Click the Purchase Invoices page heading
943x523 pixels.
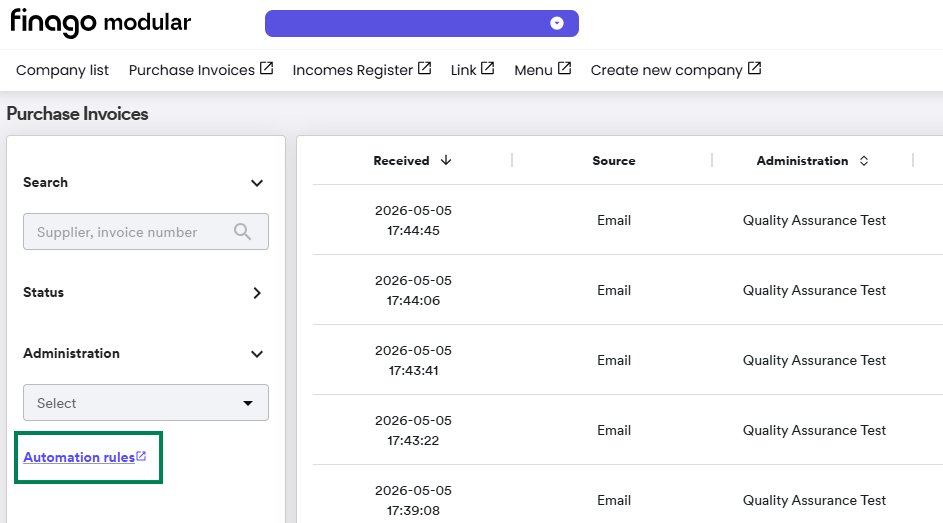coord(78,114)
